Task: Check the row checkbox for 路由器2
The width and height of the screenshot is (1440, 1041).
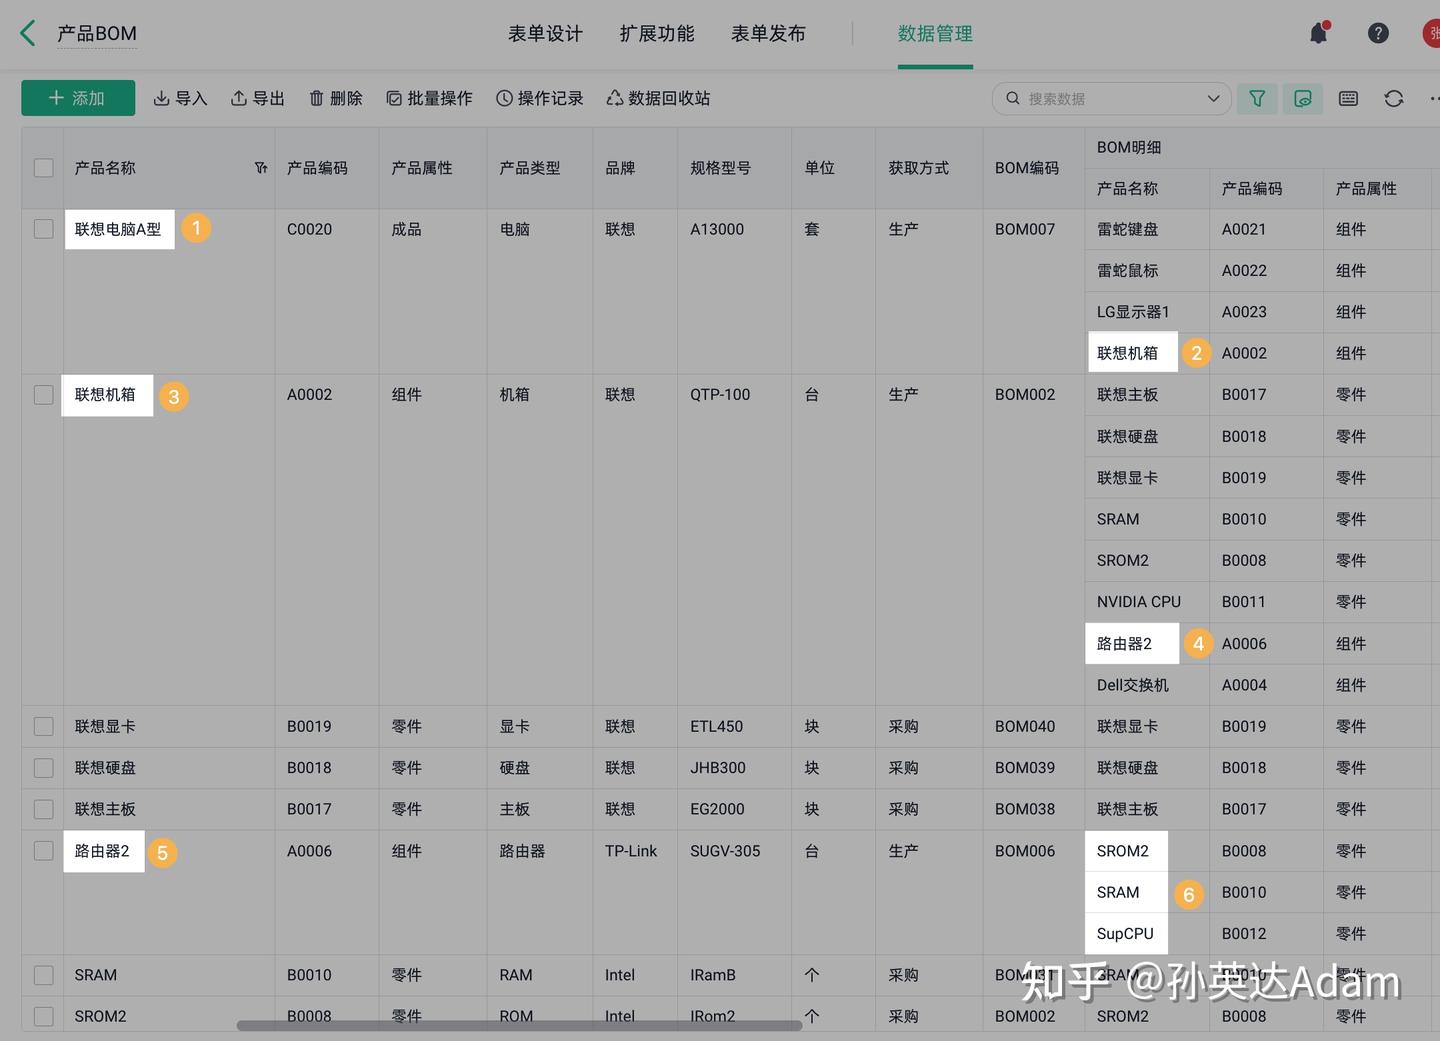Action: [x=43, y=850]
